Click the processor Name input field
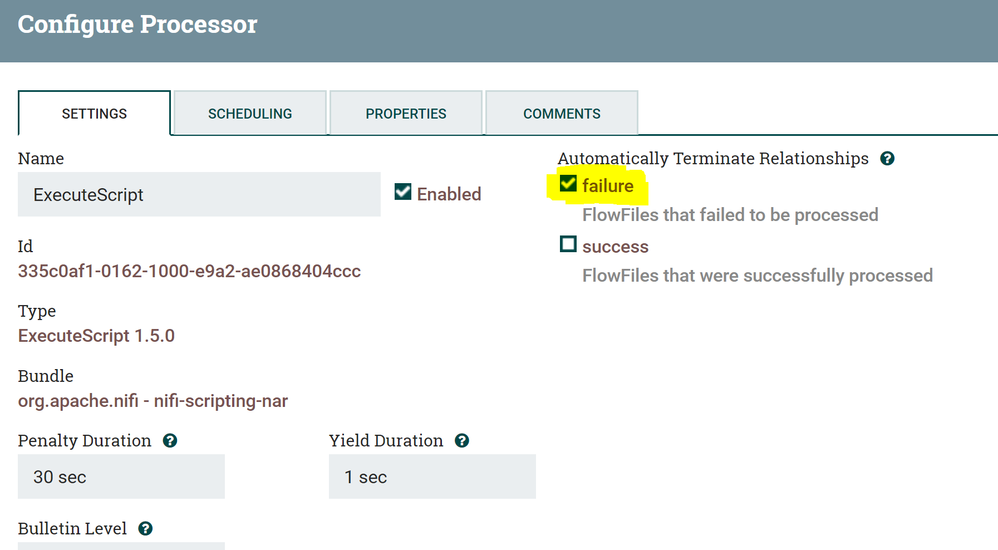This screenshot has height=550, width=998. click(x=199, y=195)
